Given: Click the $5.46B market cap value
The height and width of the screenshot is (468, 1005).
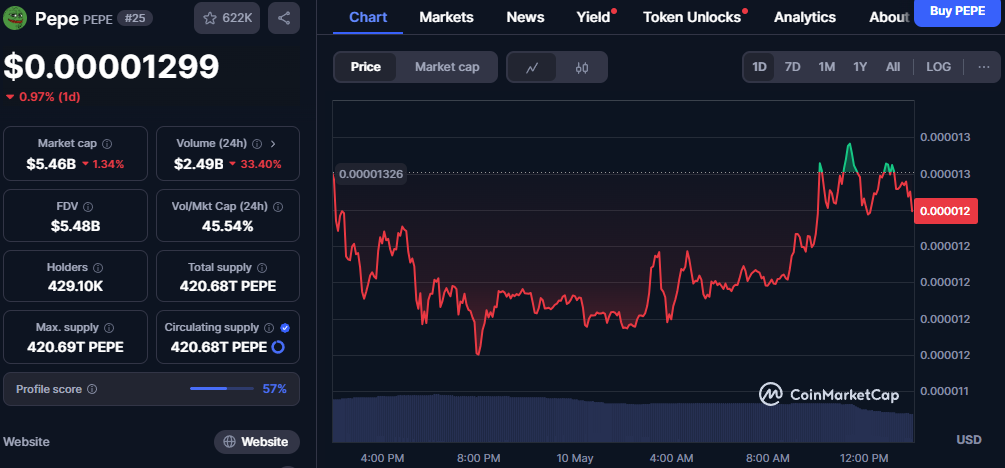Looking at the screenshot, I should coord(51,163).
